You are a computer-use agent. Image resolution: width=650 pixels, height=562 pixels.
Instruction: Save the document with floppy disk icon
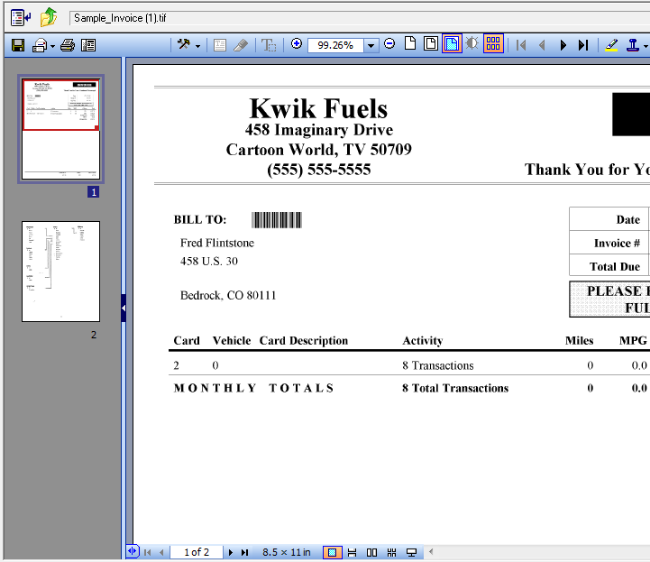pyautogui.click(x=18, y=45)
